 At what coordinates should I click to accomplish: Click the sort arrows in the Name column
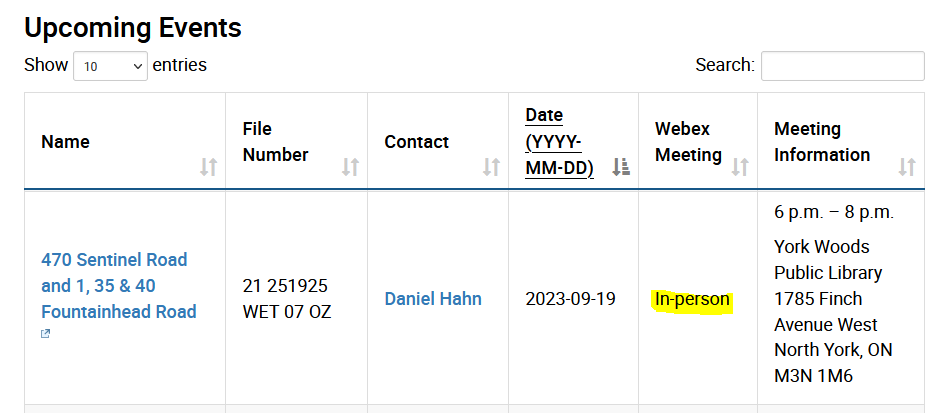tap(208, 167)
